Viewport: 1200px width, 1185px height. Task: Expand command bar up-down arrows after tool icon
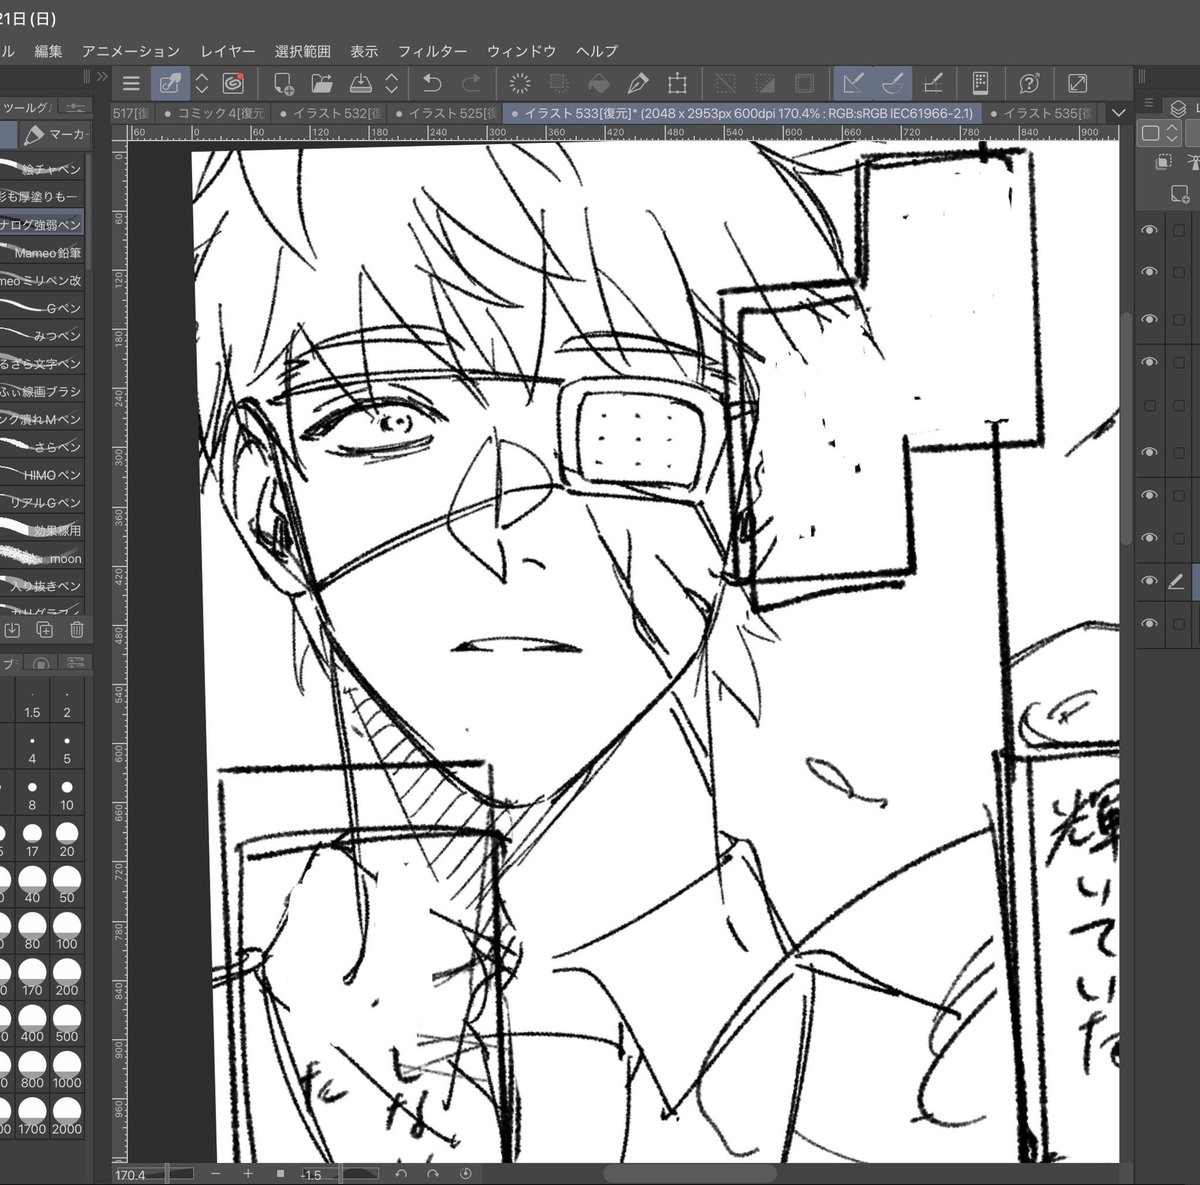tap(202, 84)
